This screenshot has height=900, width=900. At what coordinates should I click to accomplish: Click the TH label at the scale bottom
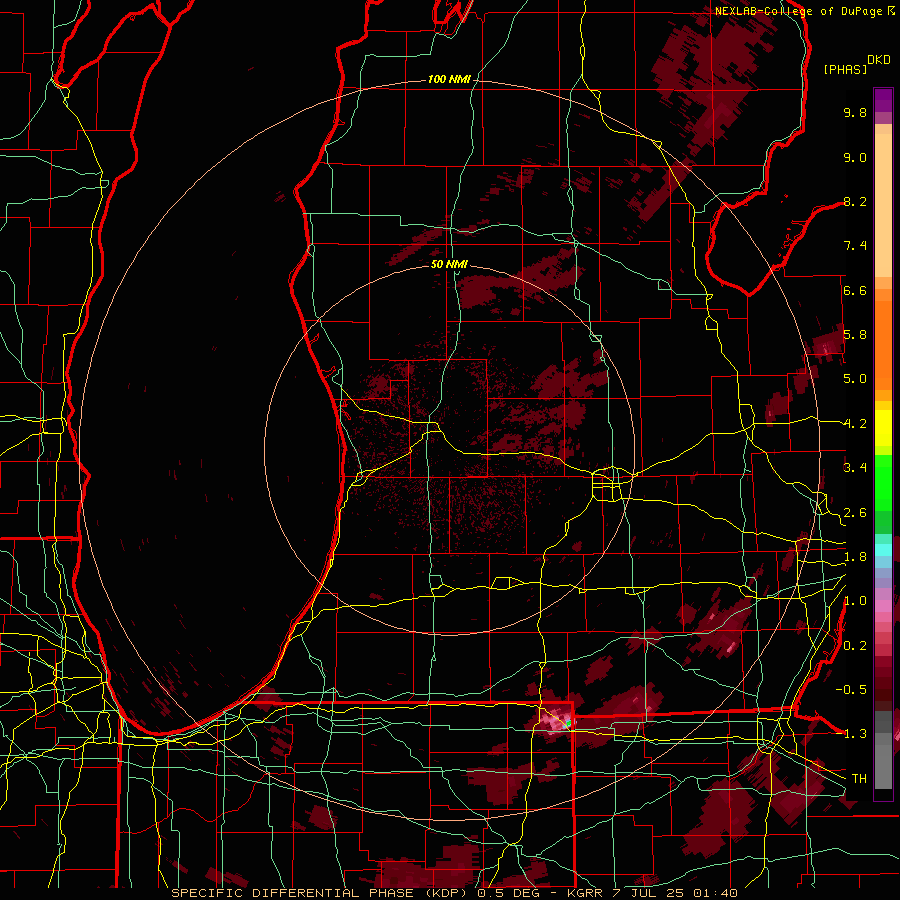click(859, 779)
